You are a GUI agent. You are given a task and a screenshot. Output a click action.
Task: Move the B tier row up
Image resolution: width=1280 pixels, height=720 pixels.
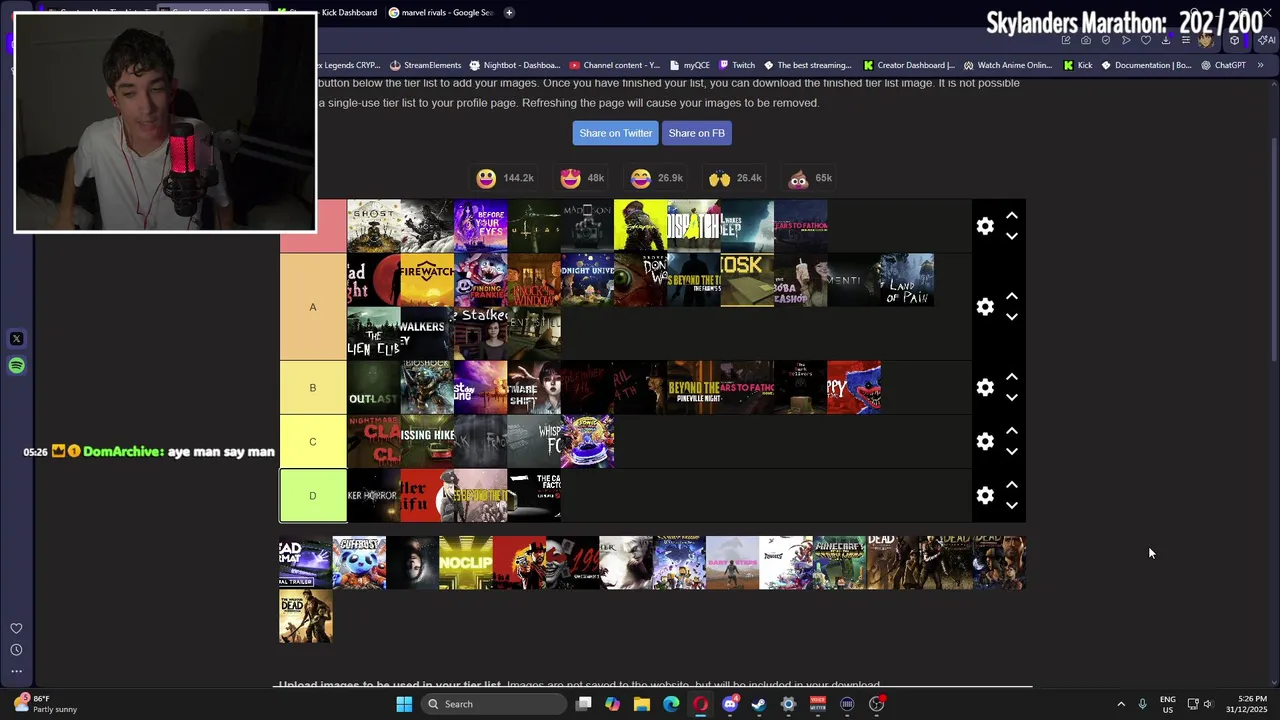tap(1012, 377)
